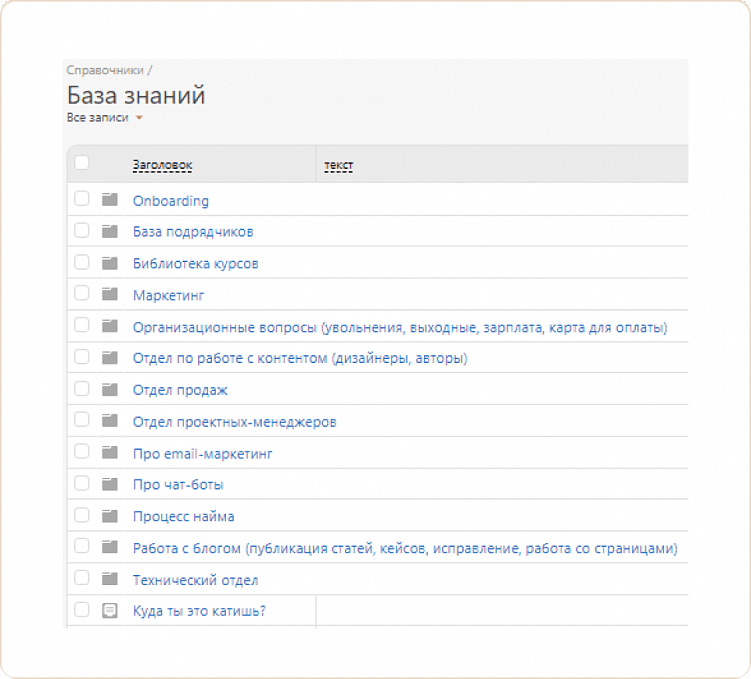751x679 pixels.
Task: Toggle the select-all checkbox in table header
Action: coord(82,163)
